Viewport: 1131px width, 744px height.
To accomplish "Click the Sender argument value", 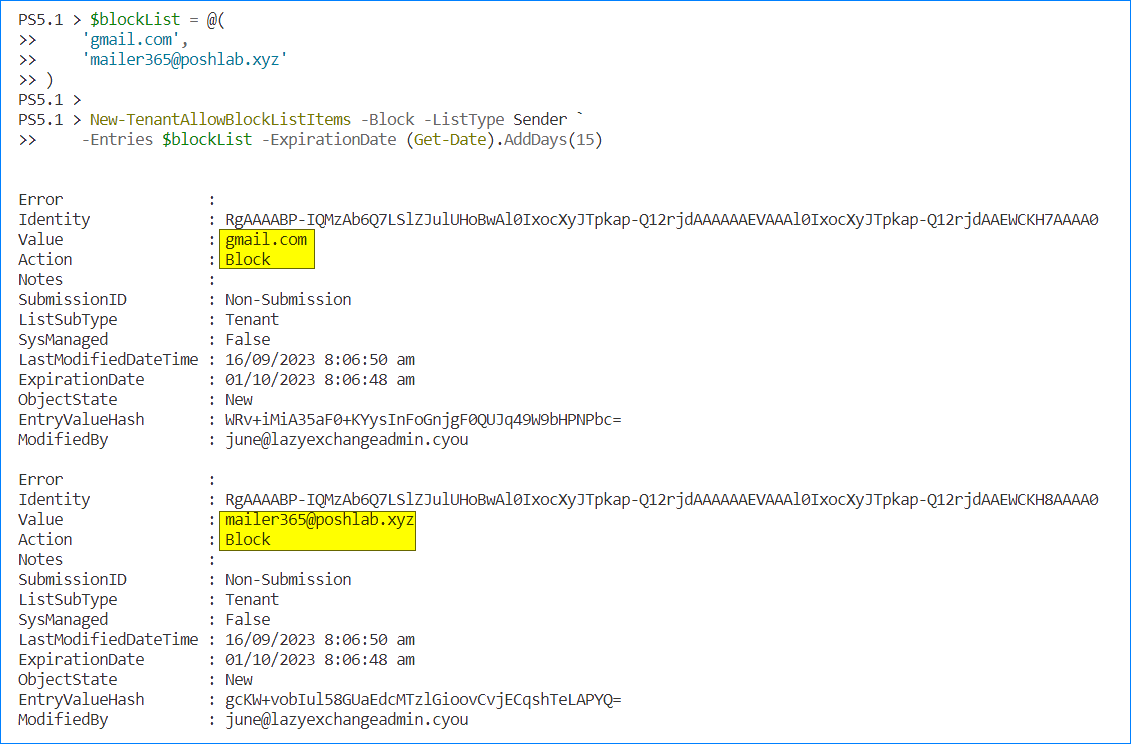I will click(540, 119).
